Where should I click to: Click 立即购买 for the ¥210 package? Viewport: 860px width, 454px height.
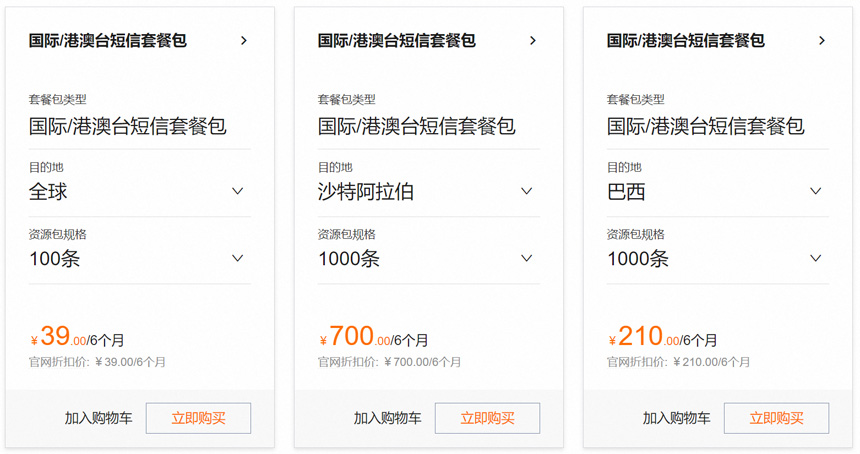[776, 418]
